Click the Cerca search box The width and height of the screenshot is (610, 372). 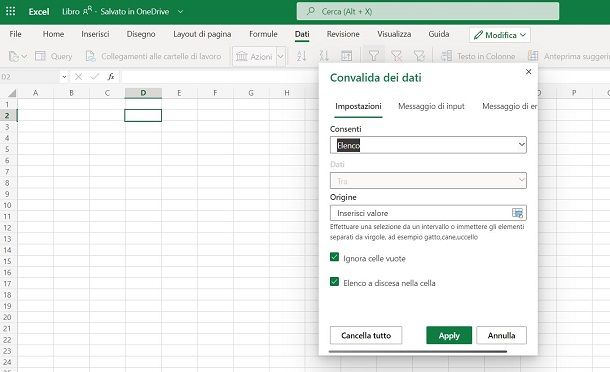428,11
